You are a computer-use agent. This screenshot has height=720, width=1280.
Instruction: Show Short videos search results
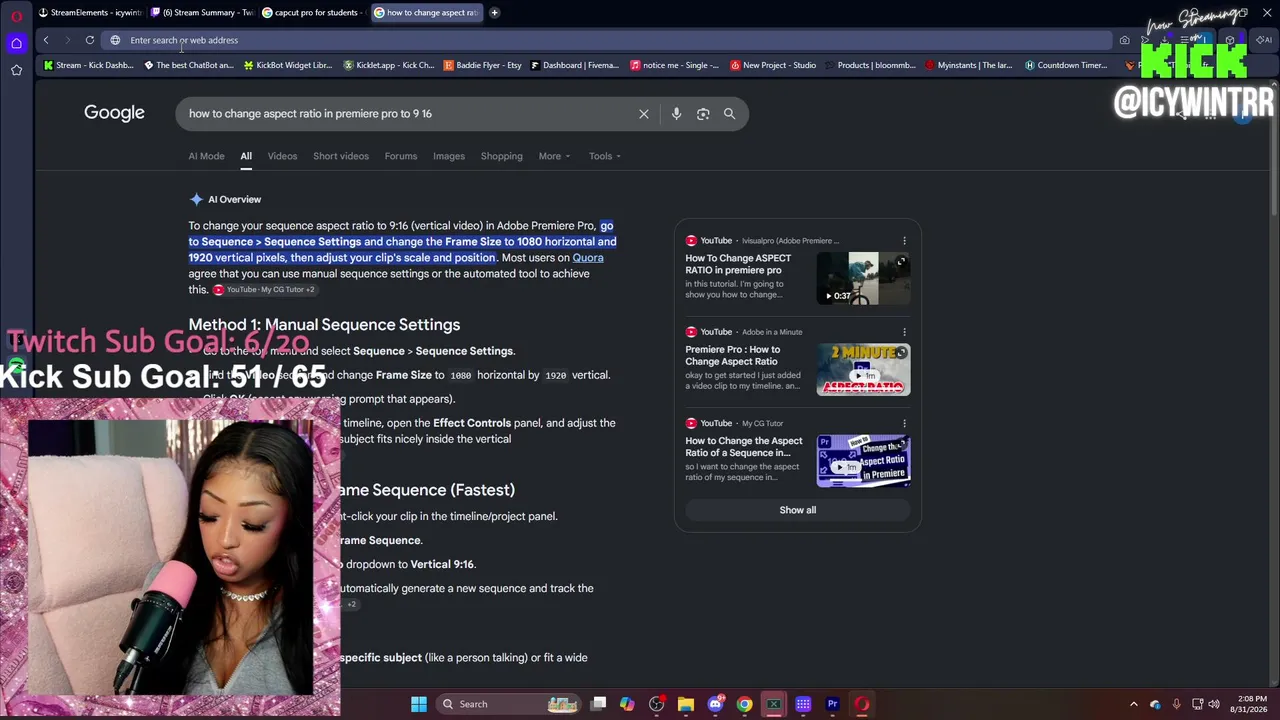click(x=341, y=156)
